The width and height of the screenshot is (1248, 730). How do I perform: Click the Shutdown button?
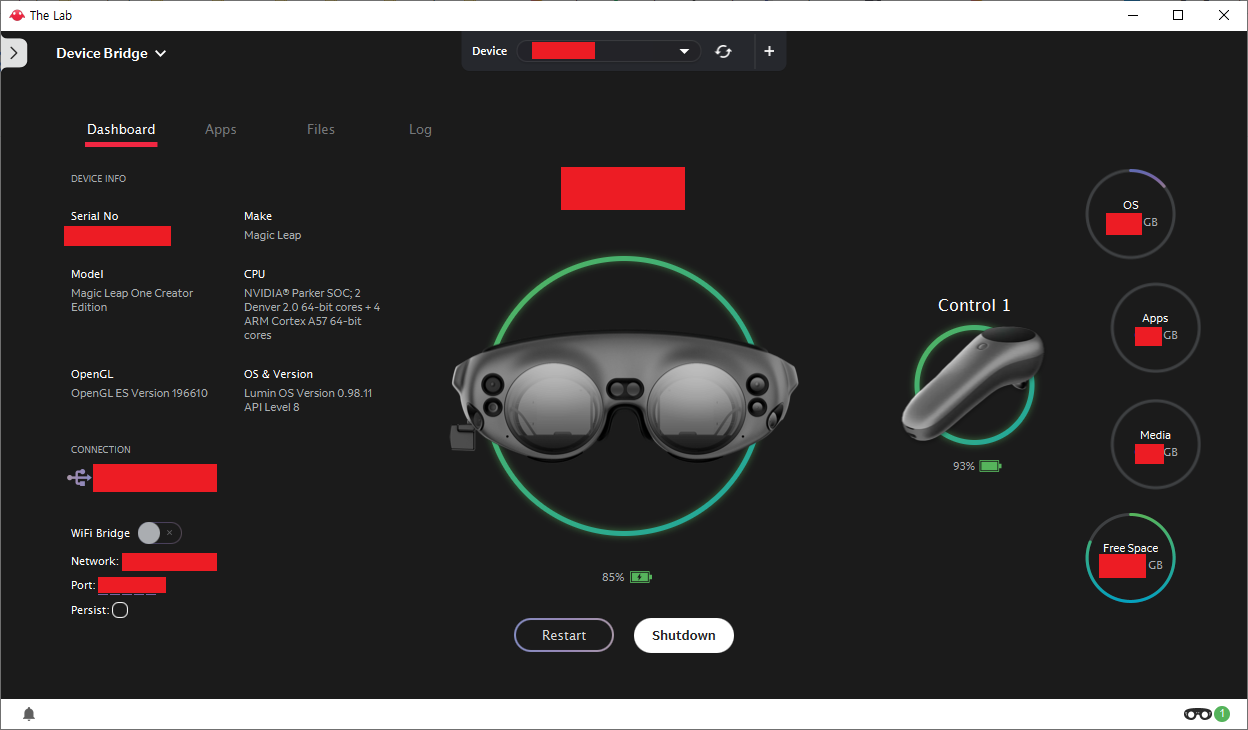coord(684,635)
